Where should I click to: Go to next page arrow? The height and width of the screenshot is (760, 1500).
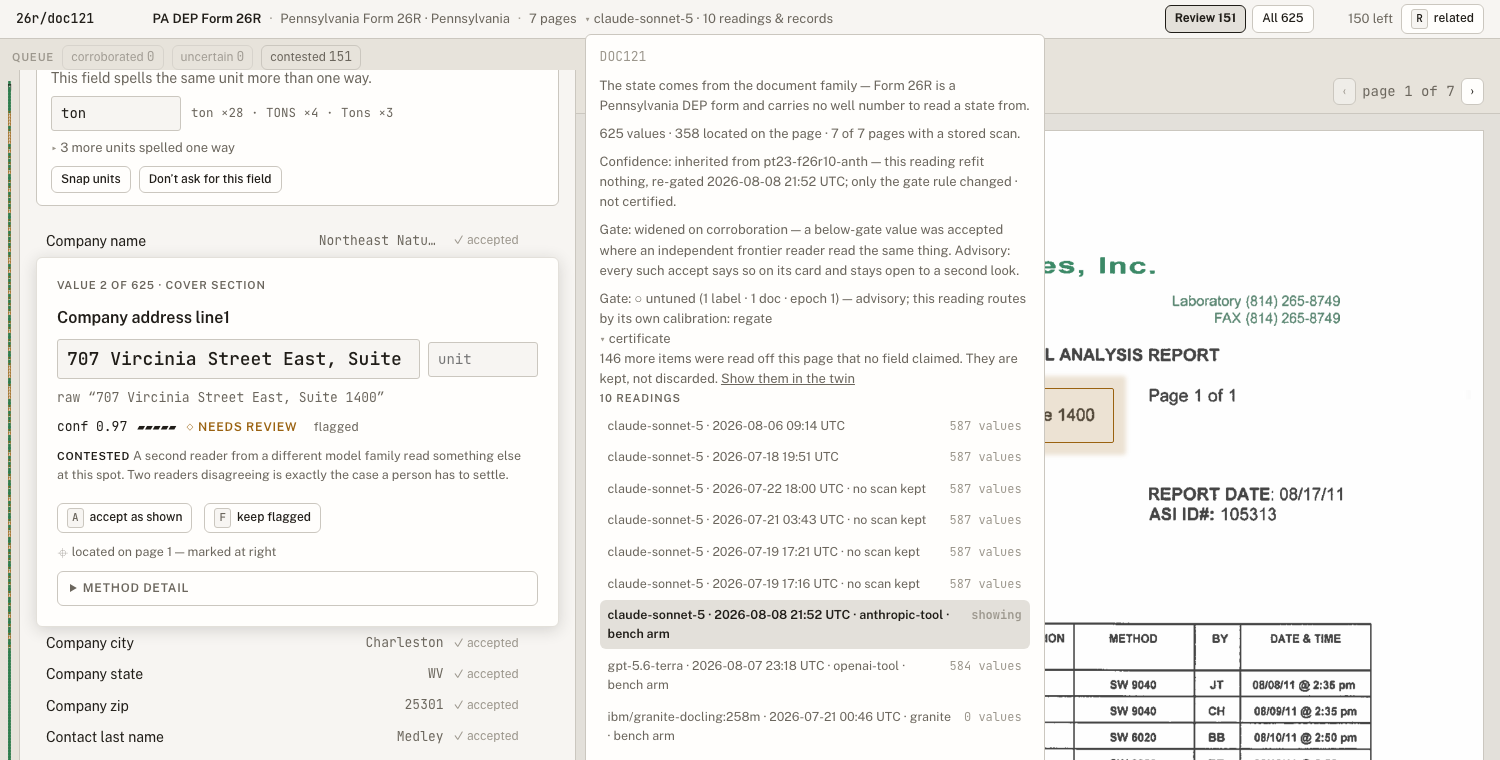point(1472,91)
